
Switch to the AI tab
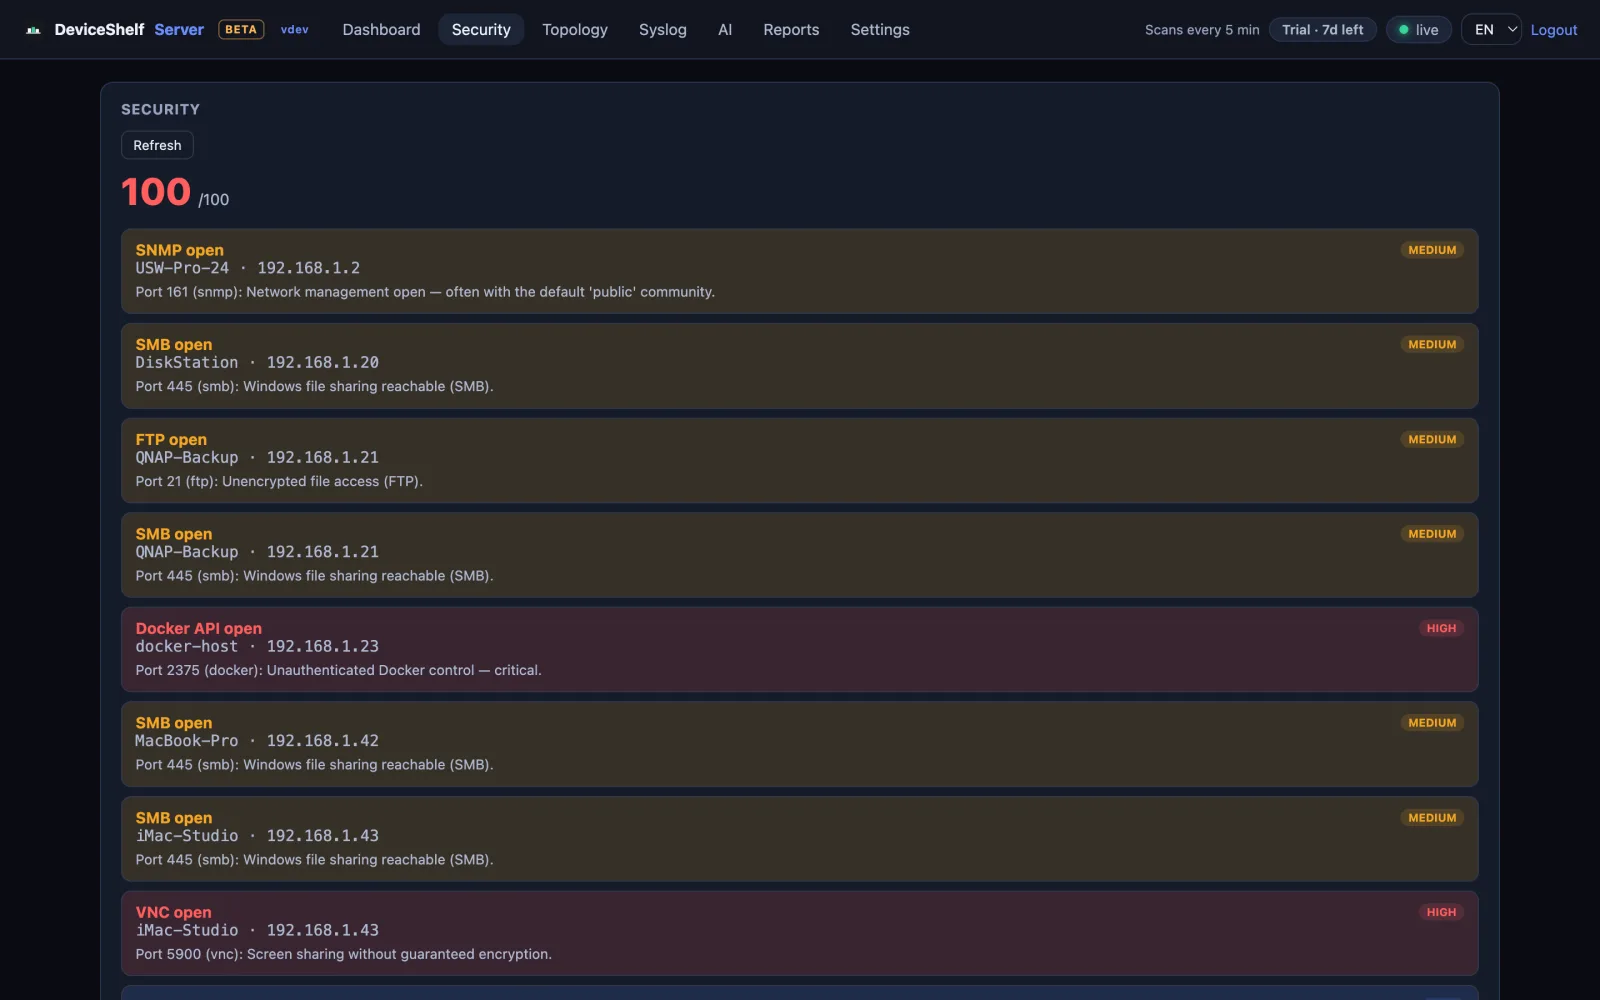[x=725, y=30]
